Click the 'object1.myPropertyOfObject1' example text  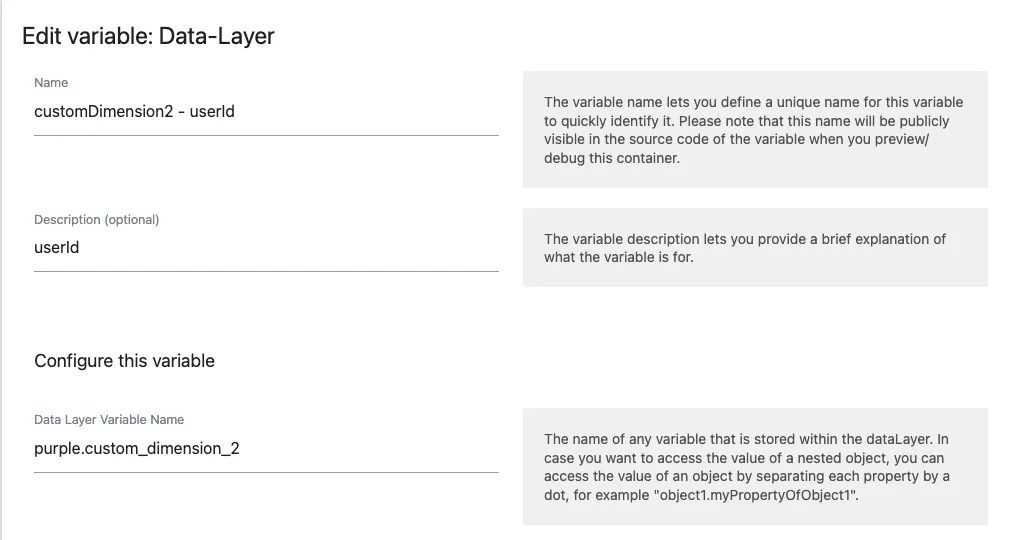pos(756,495)
